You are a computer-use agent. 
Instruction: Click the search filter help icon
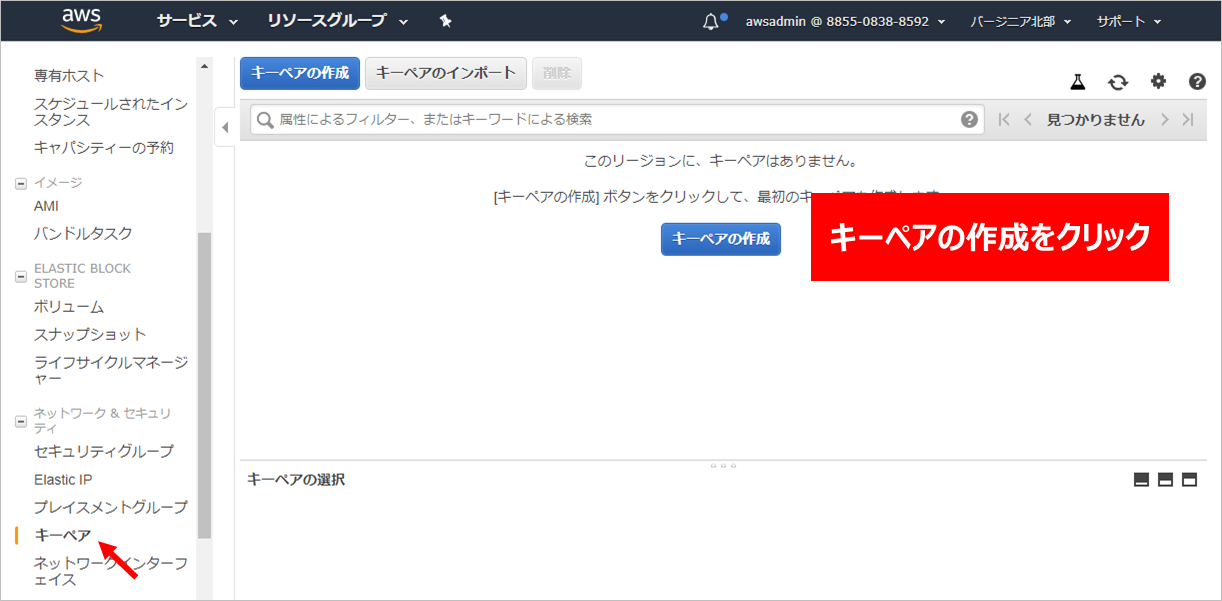pyautogui.click(x=969, y=120)
